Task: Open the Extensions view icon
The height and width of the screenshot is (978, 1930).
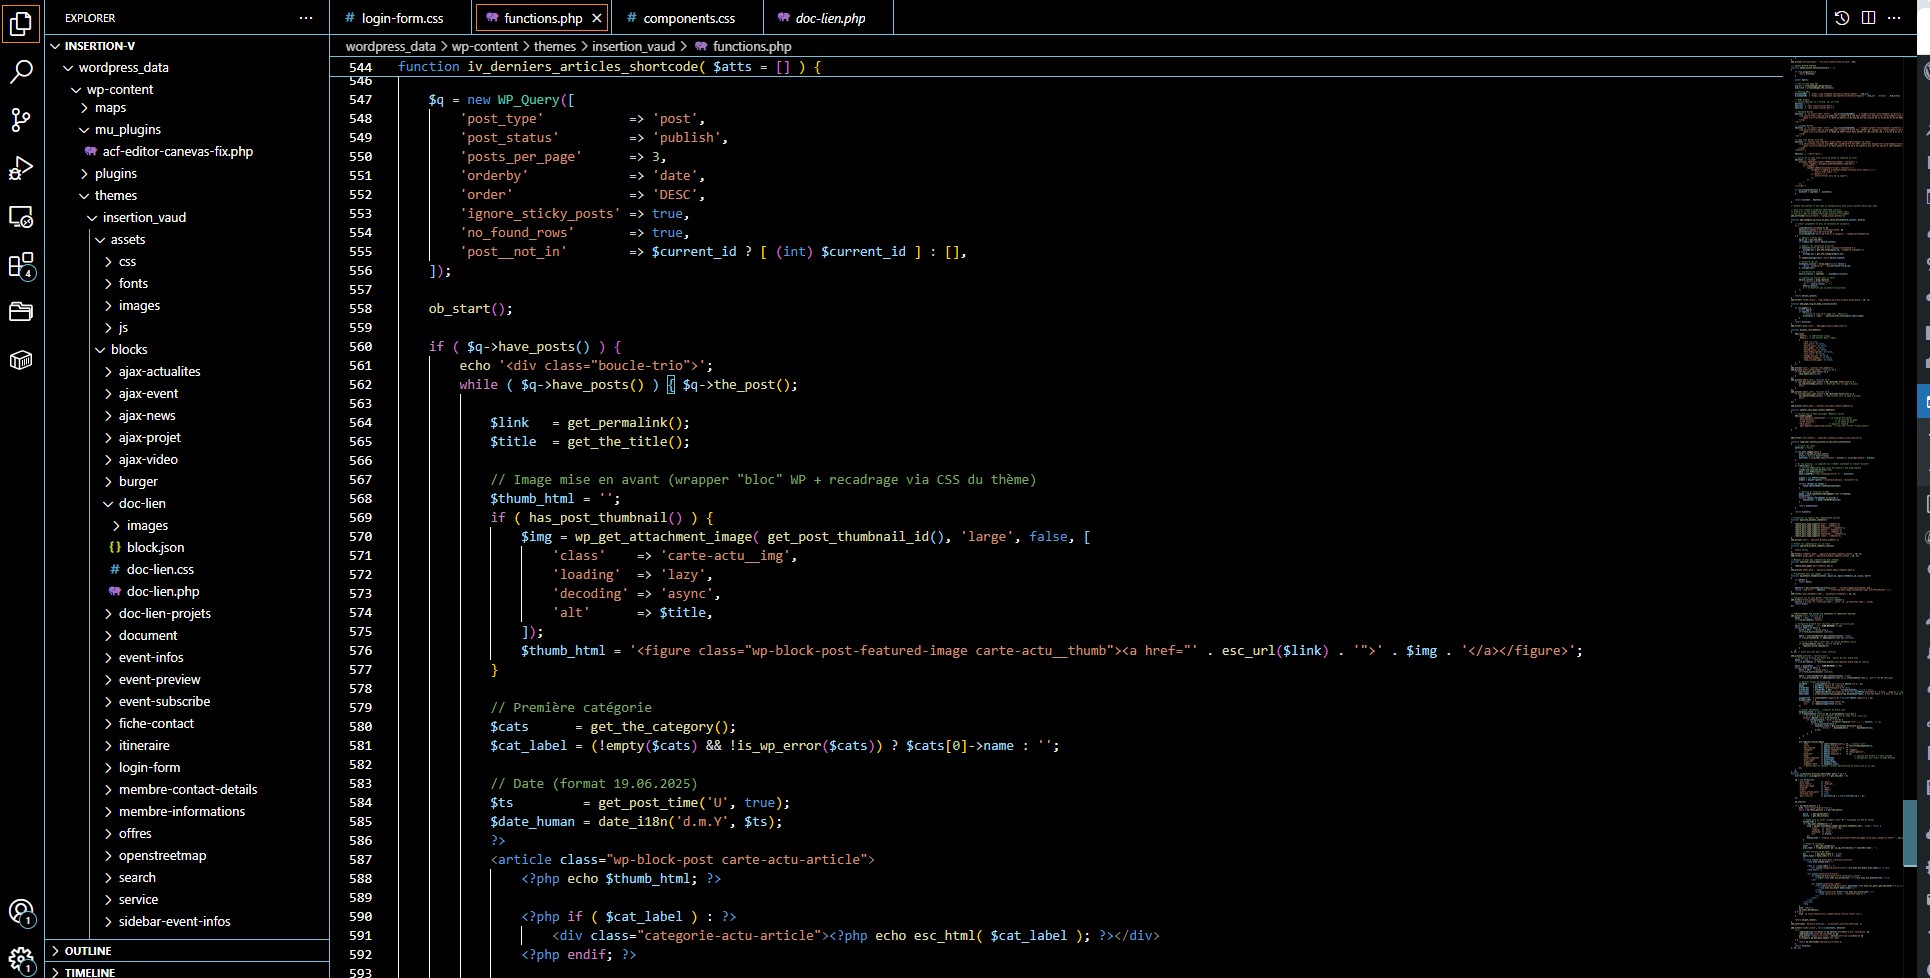Action: coord(21,265)
